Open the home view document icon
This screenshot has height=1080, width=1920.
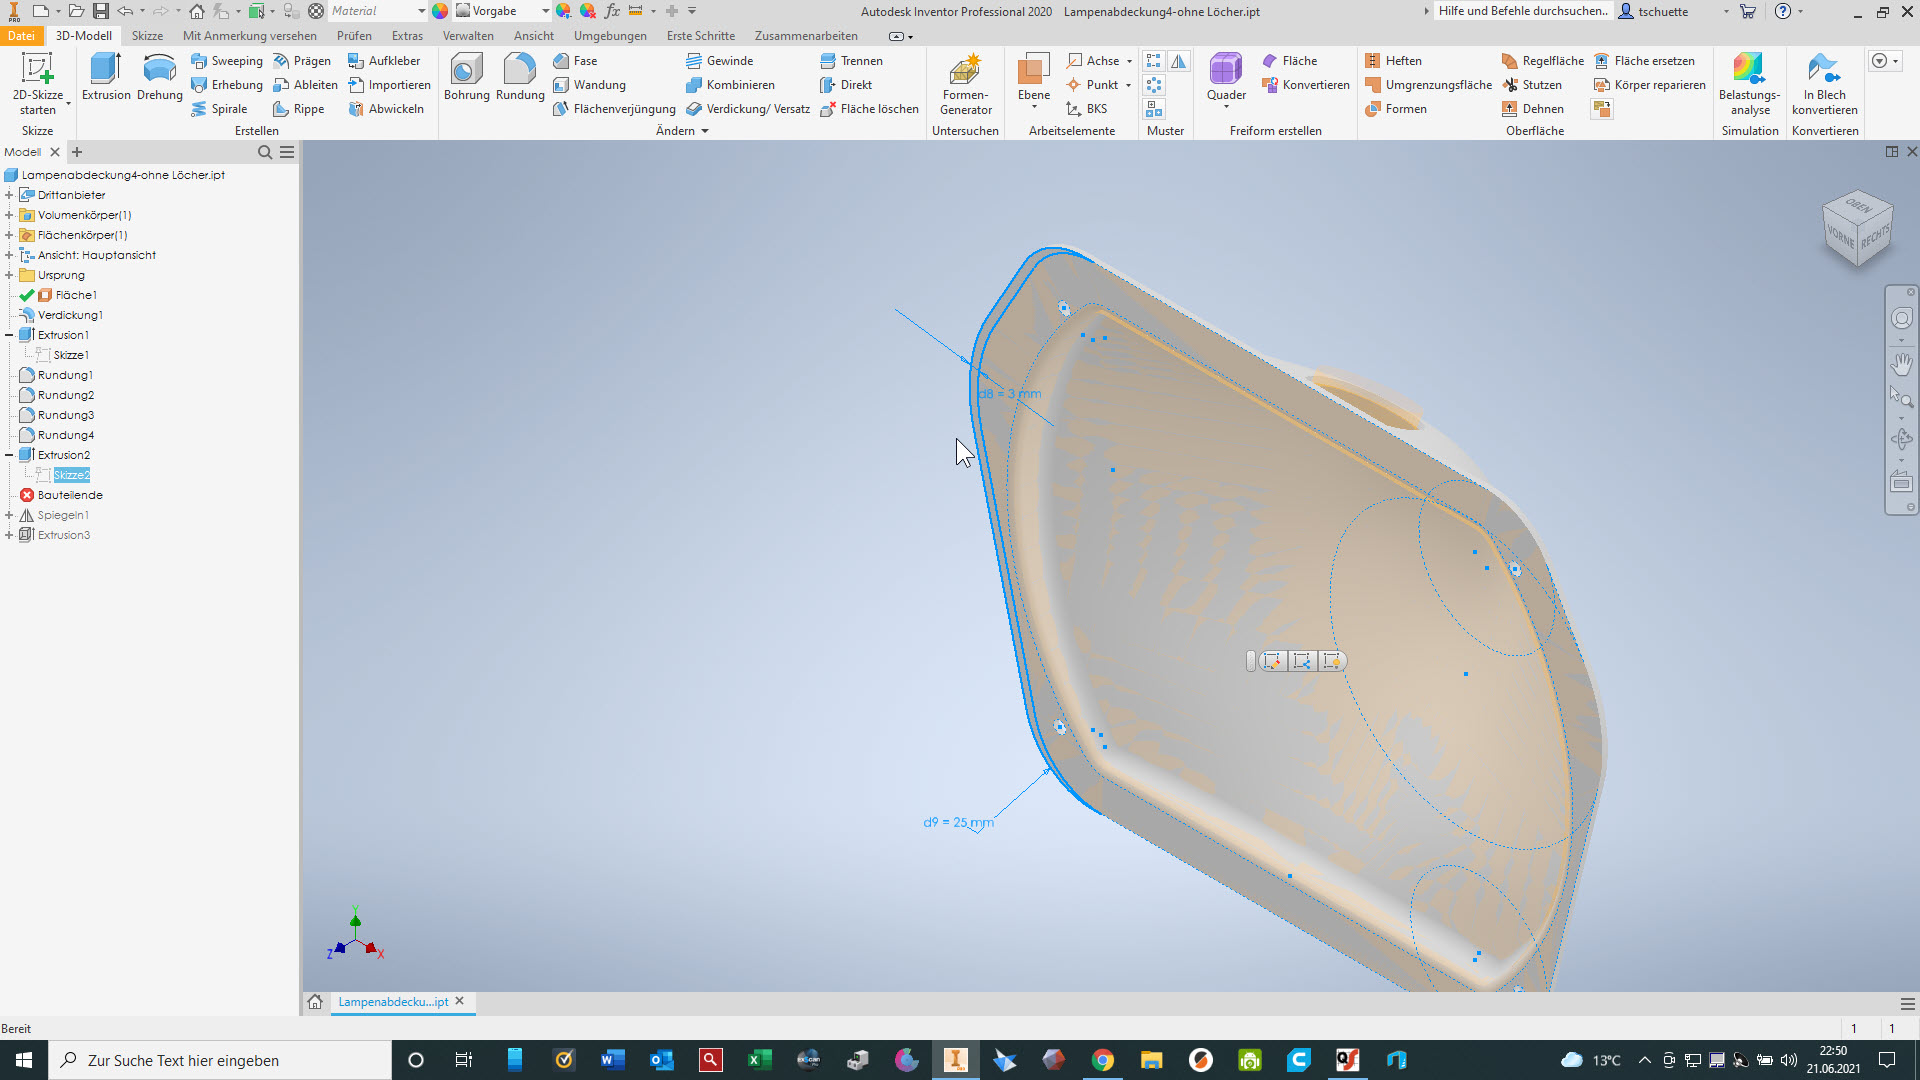point(315,1001)
